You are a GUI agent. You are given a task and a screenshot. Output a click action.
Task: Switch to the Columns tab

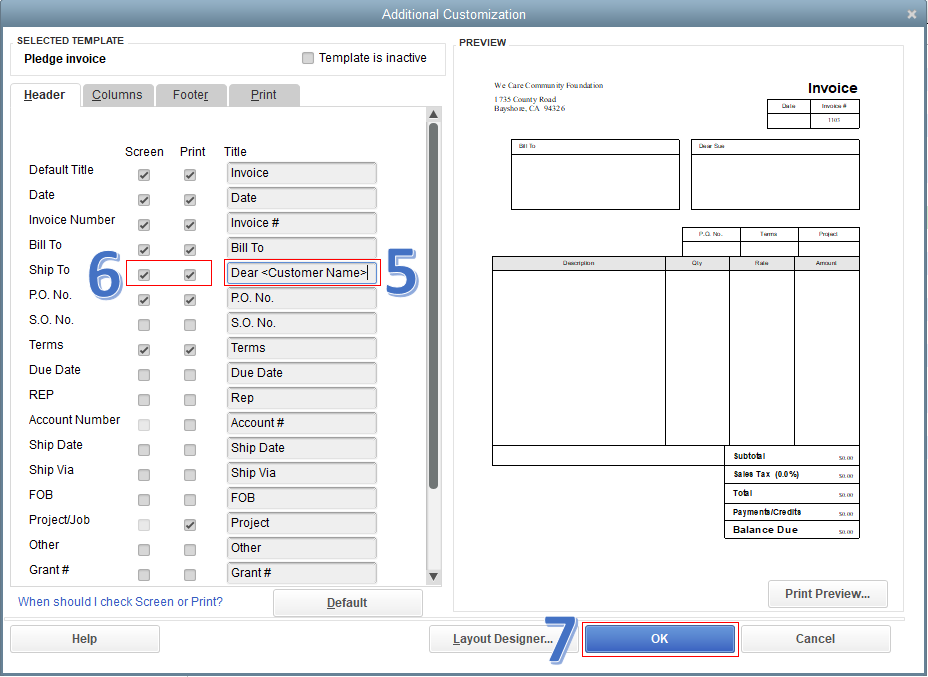click(117, 95)
